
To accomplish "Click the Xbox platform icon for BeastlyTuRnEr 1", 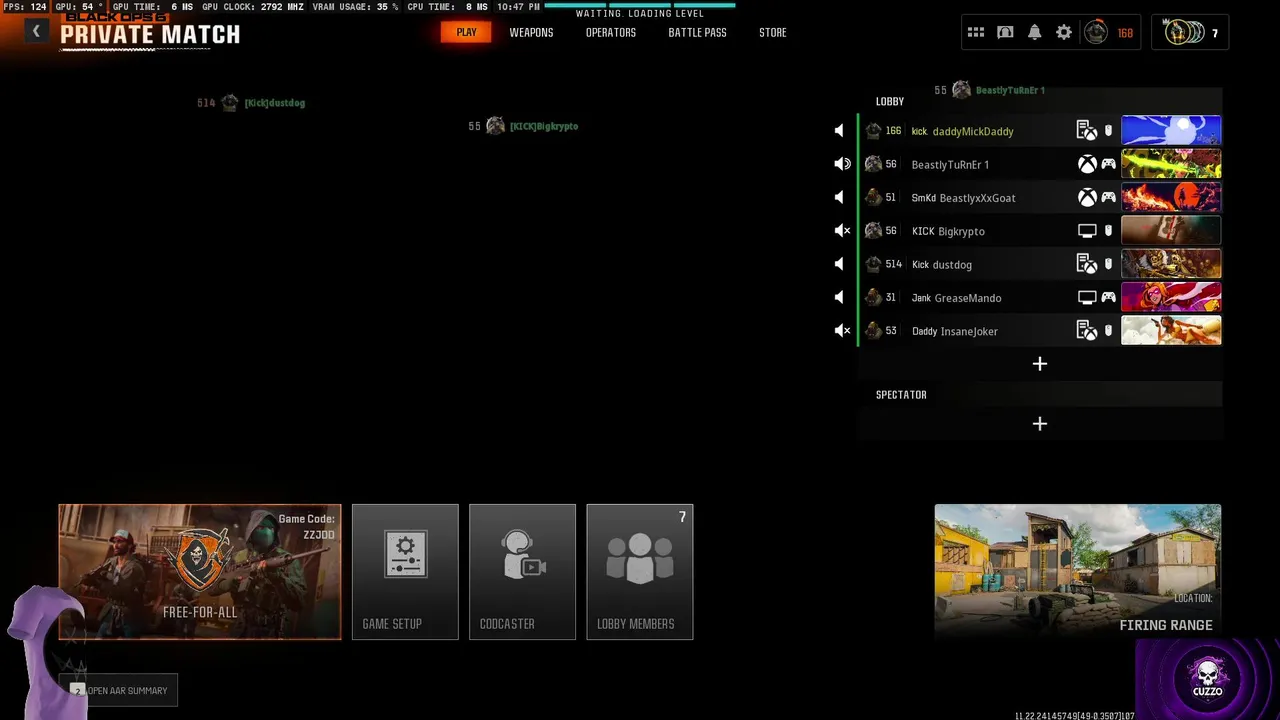I will (1087, 164).
